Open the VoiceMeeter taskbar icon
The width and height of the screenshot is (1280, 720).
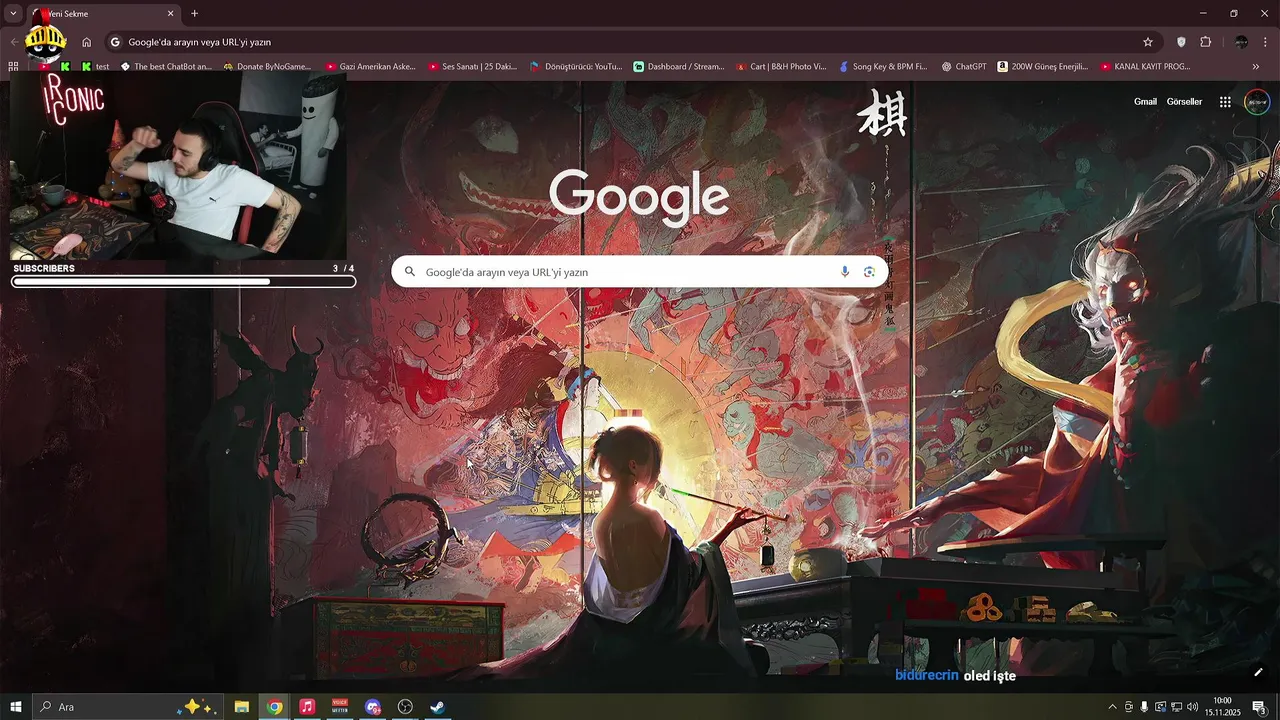tap(340, 707)
